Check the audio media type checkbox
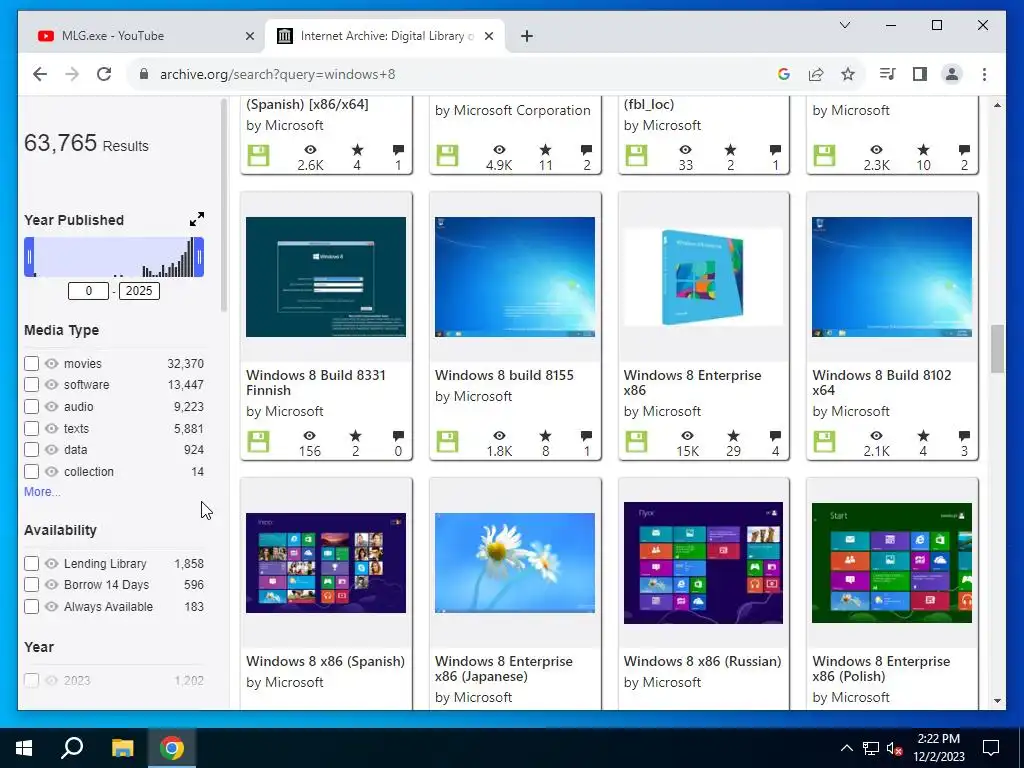The image size is (1024, 768). pos(31,407)
